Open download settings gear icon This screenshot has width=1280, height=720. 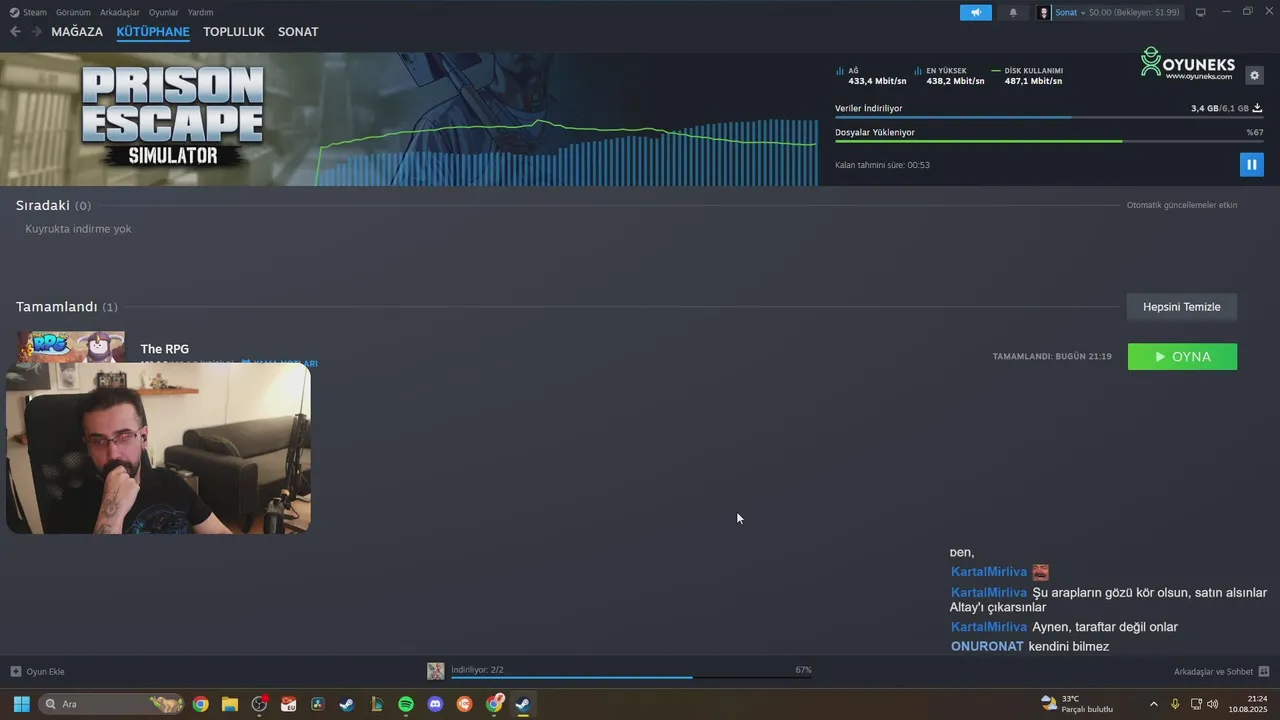pos(1255,75)
